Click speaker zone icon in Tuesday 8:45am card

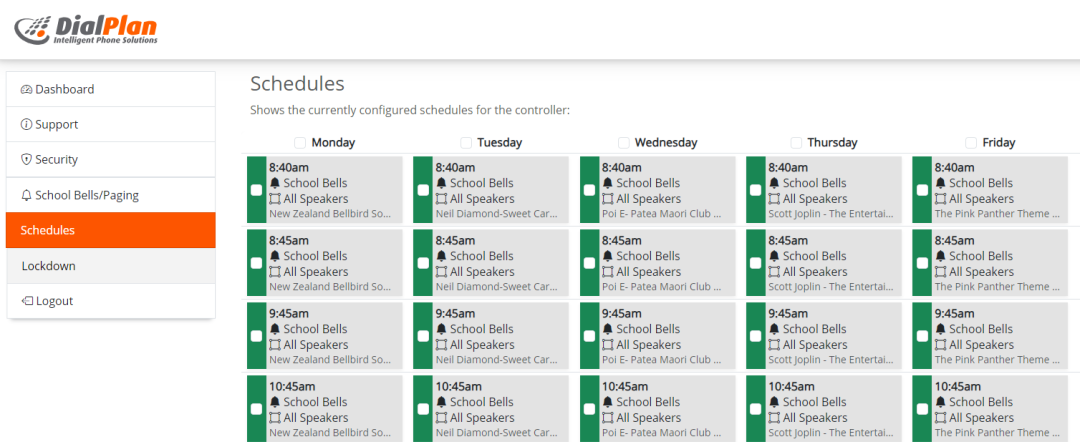tap(441, 272)
